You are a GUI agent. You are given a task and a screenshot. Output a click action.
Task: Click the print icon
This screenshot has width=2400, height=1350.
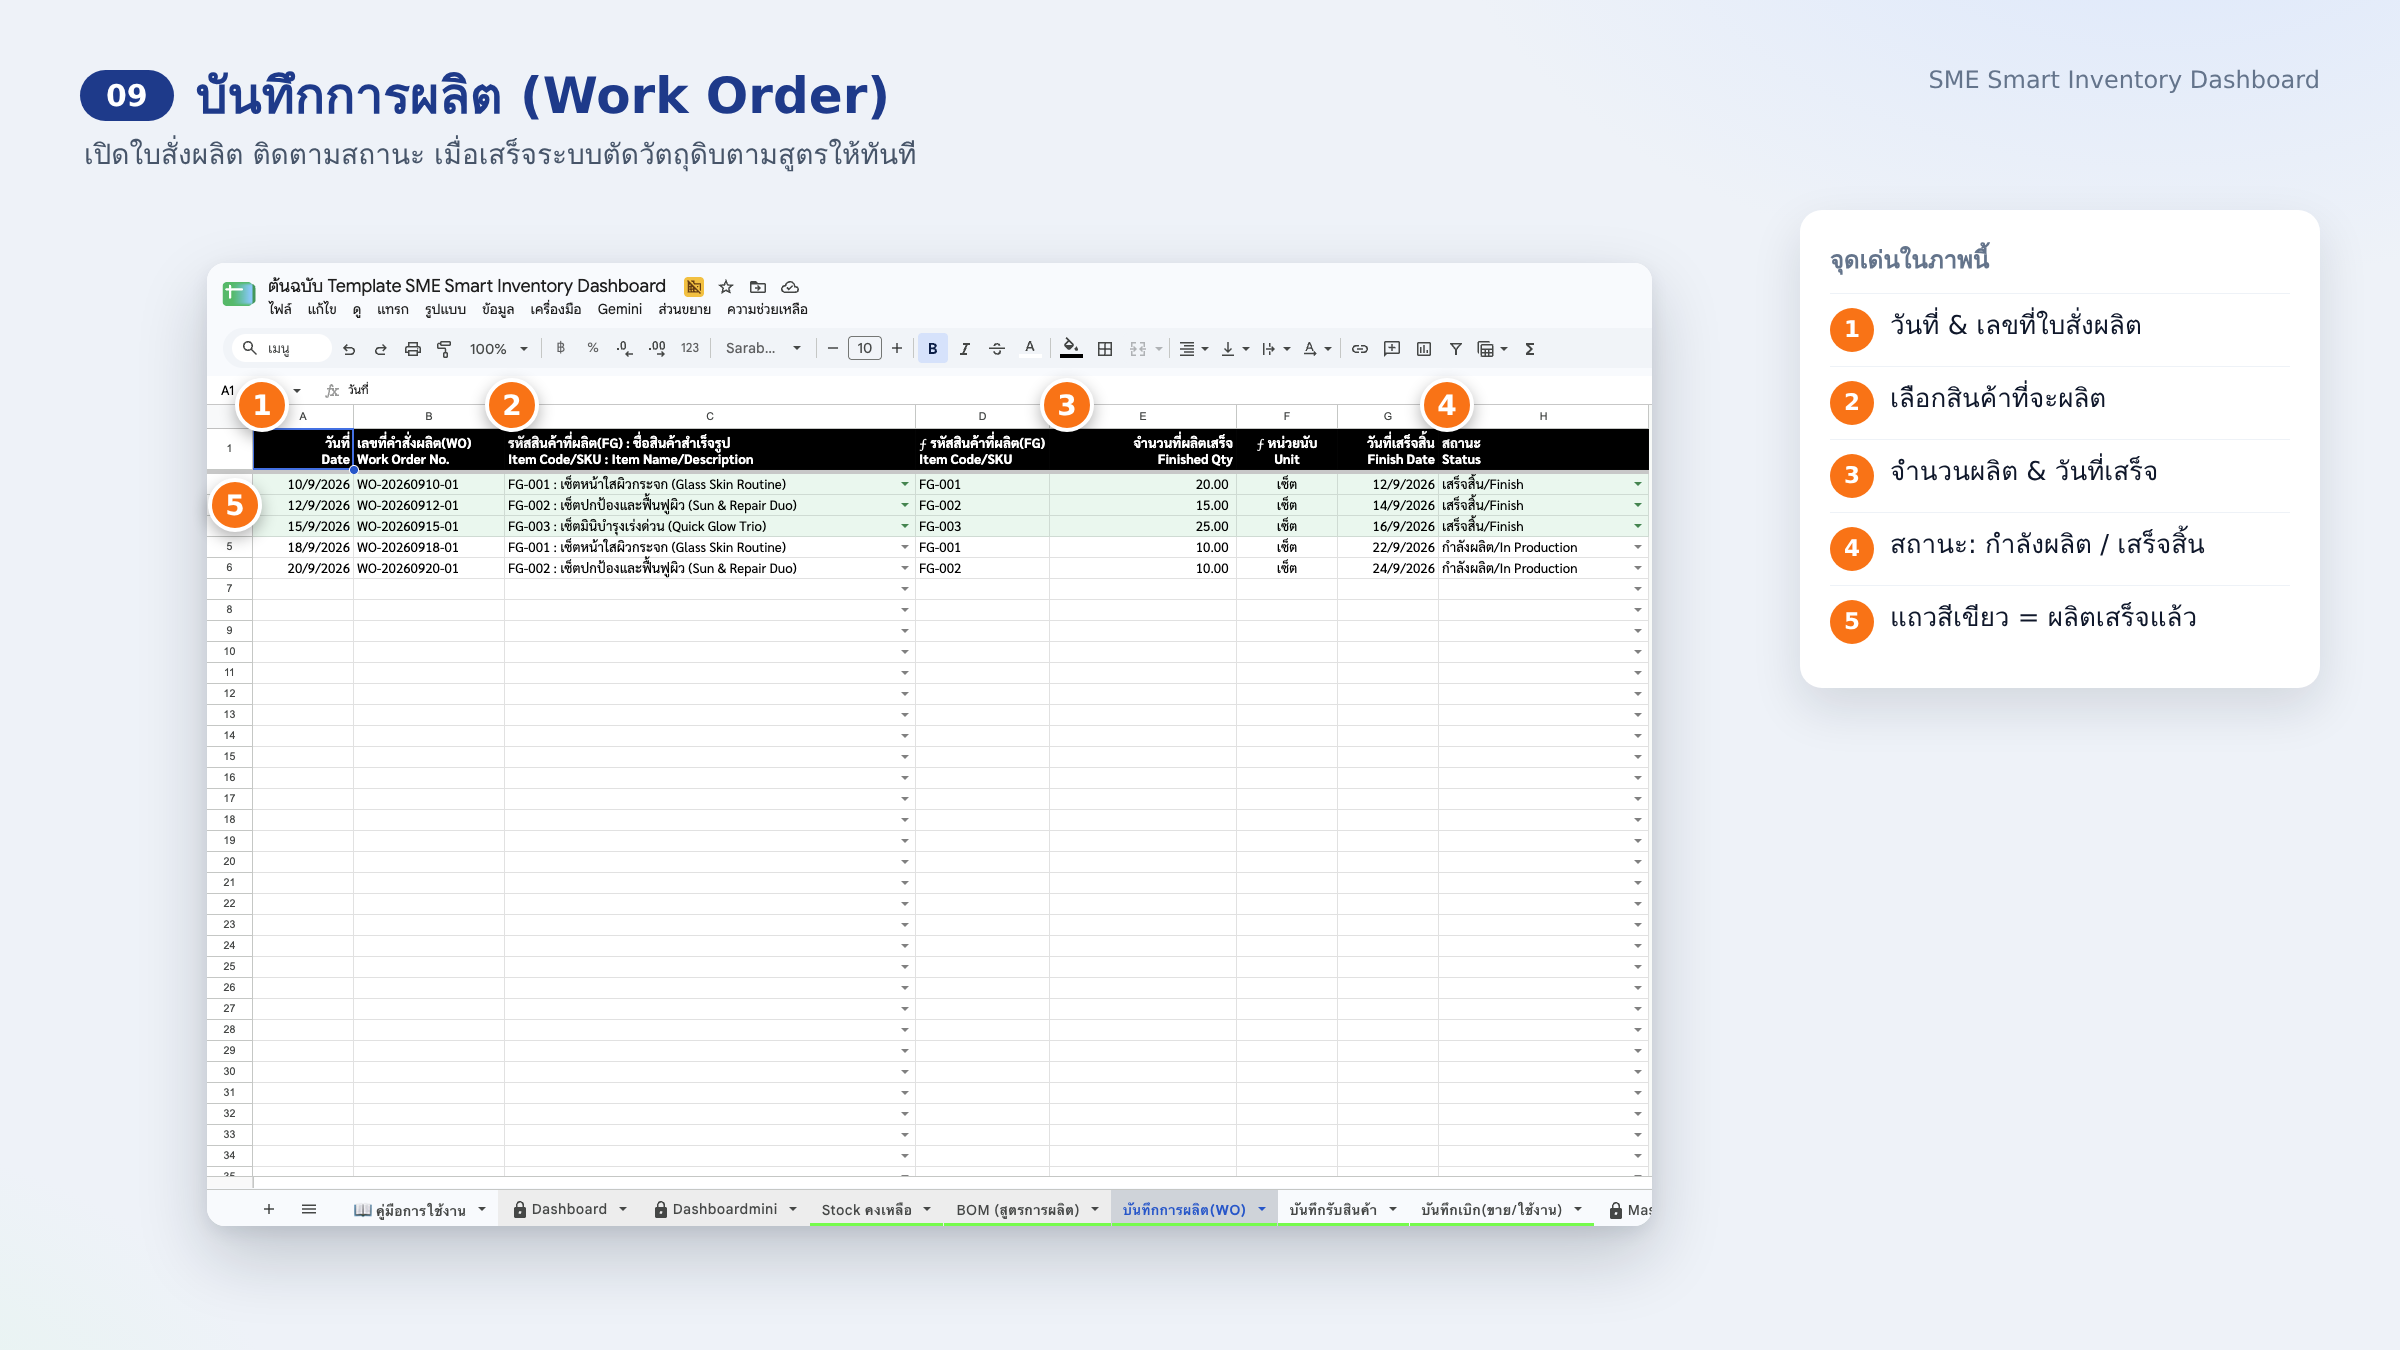[x=413, y=349]
